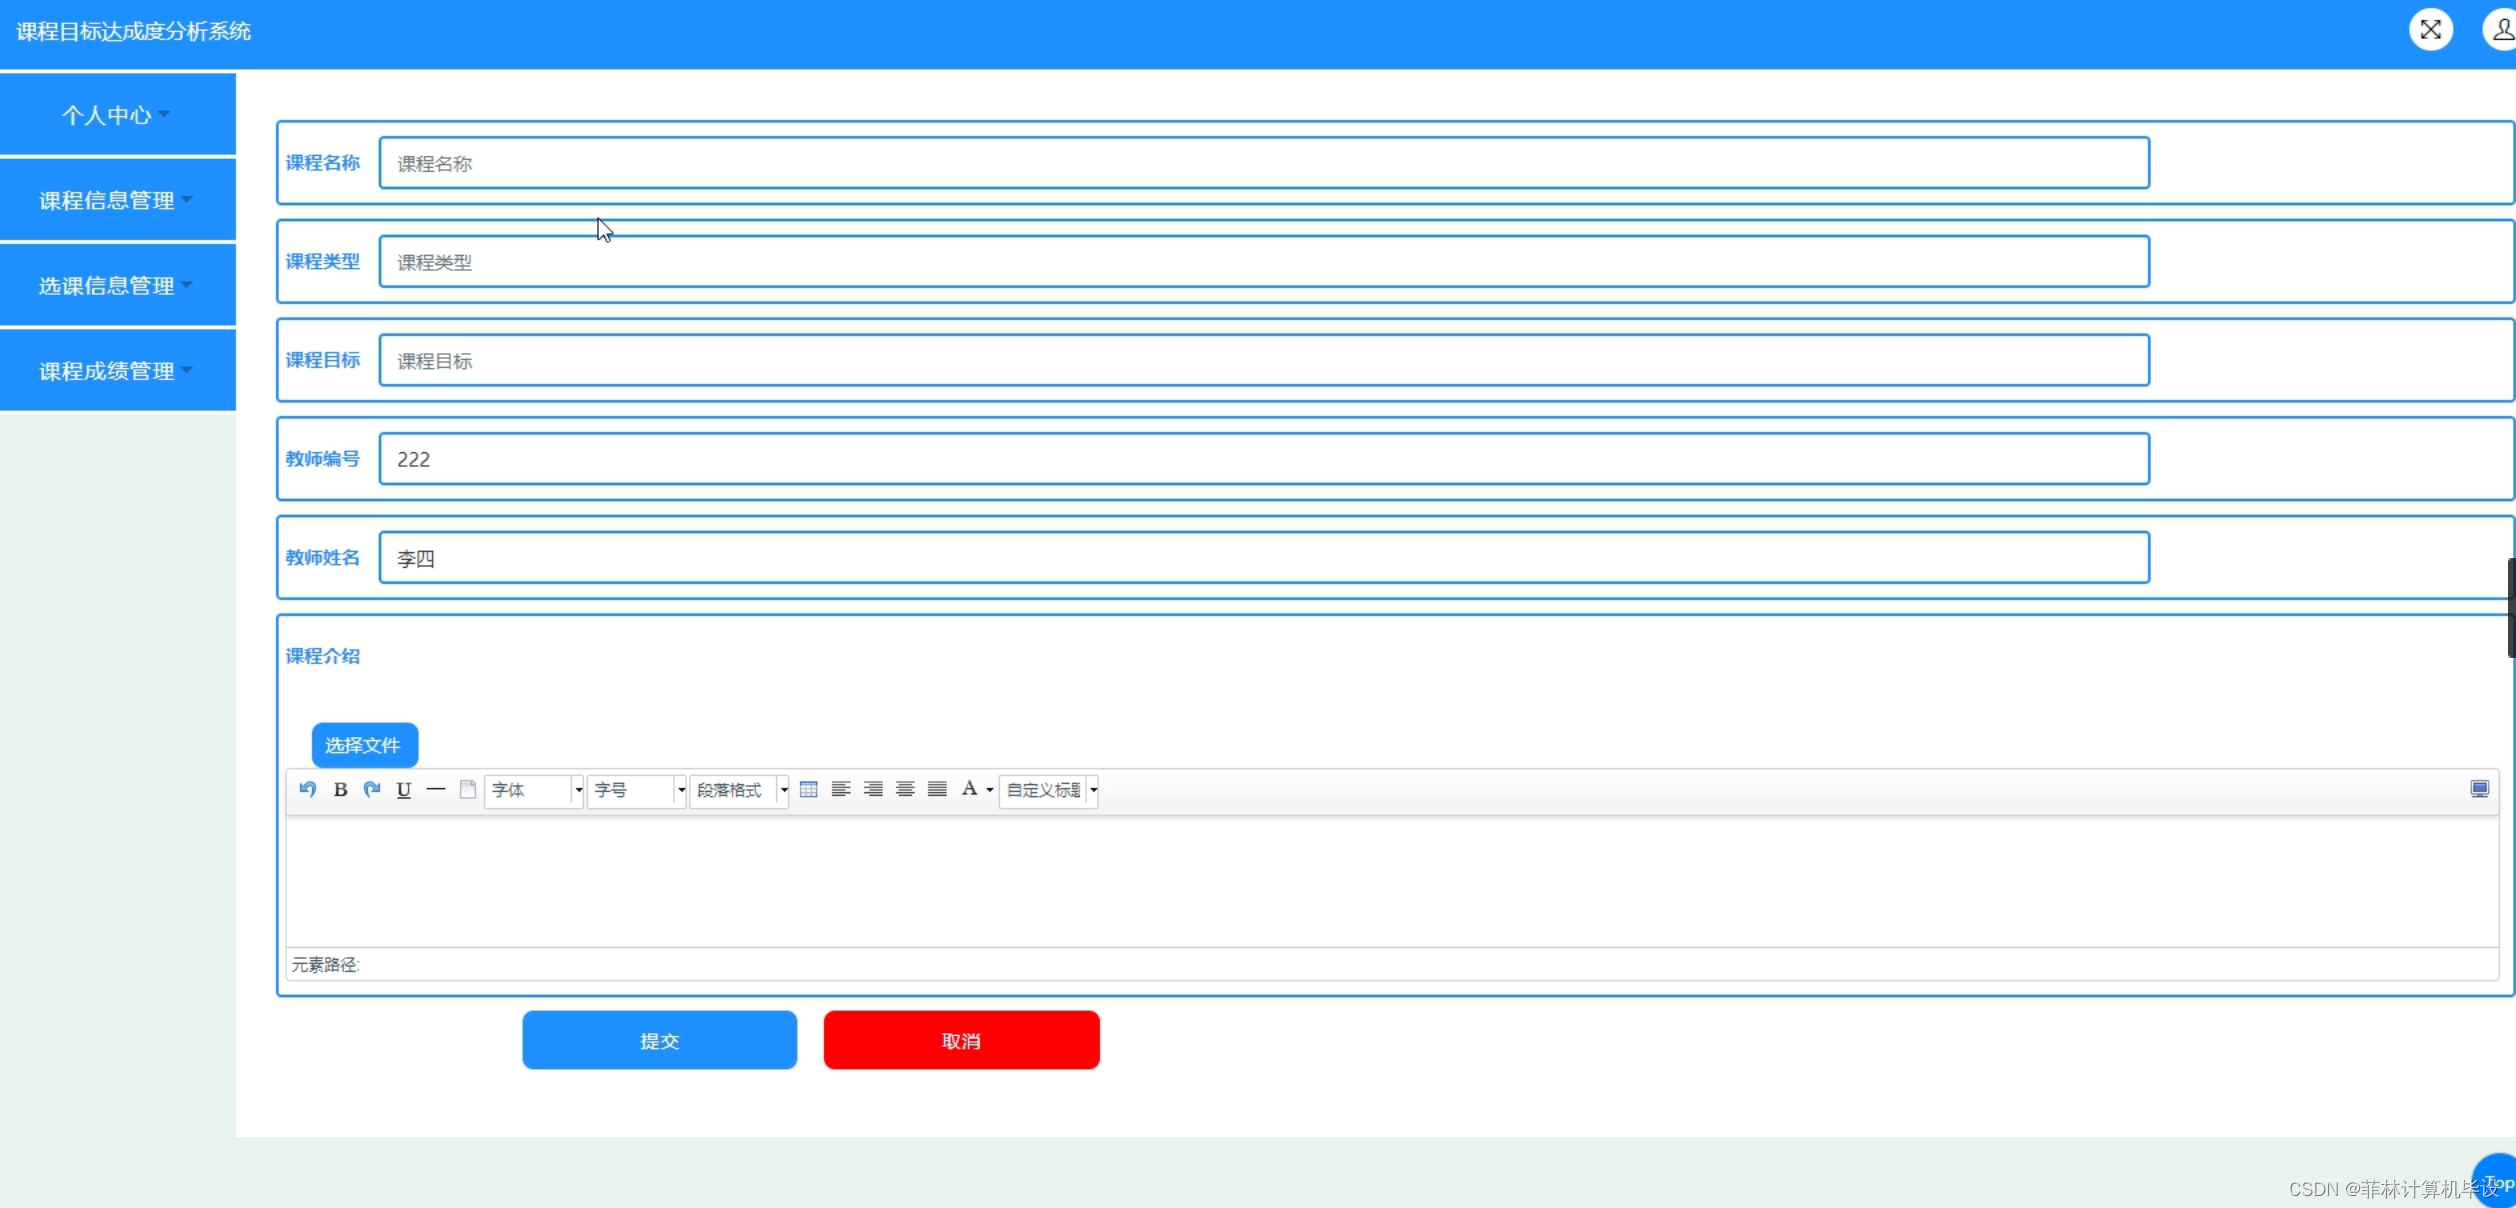The width and height of the screenshot is (2516, 1208).
Task: Click the red 取消 cancel button
Action: [961, 1040]
